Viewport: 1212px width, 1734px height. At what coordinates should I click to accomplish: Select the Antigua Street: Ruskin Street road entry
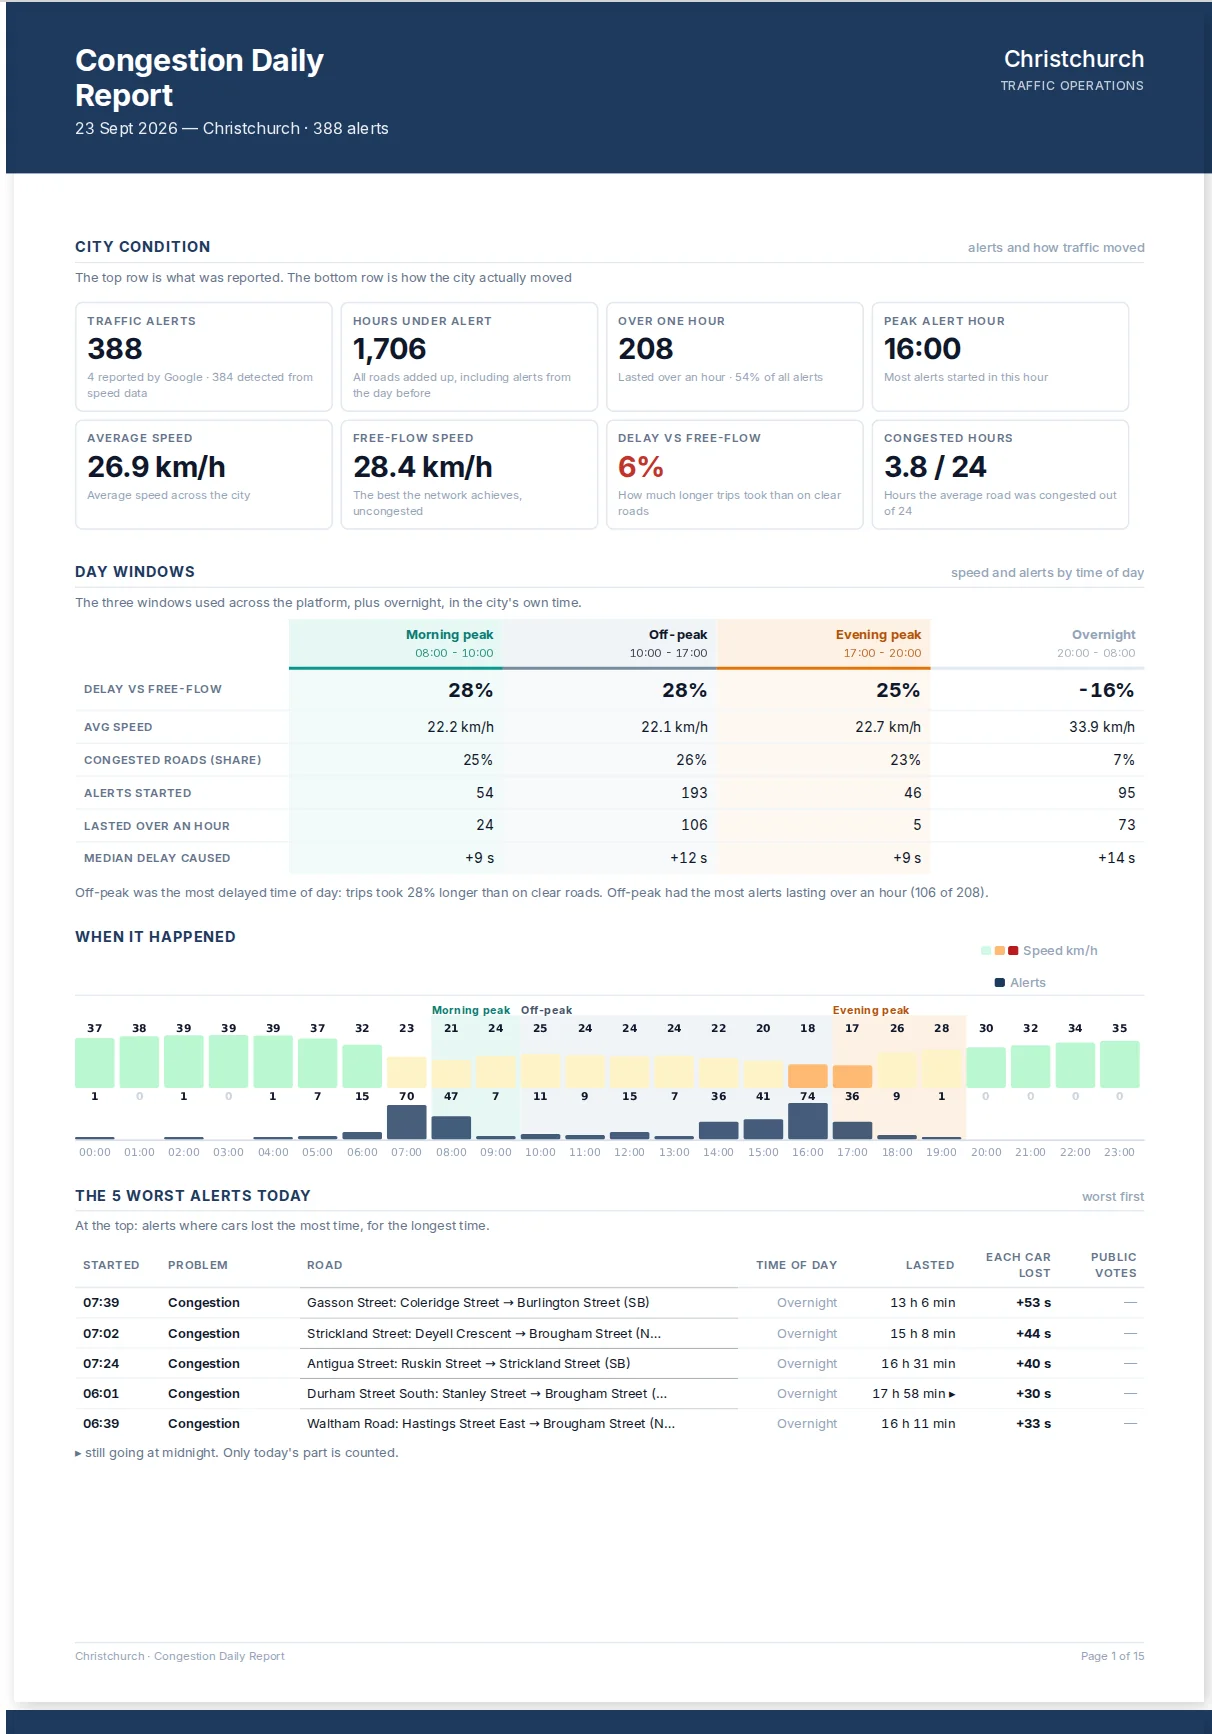pyautogui.click(x=469, y=1364)
